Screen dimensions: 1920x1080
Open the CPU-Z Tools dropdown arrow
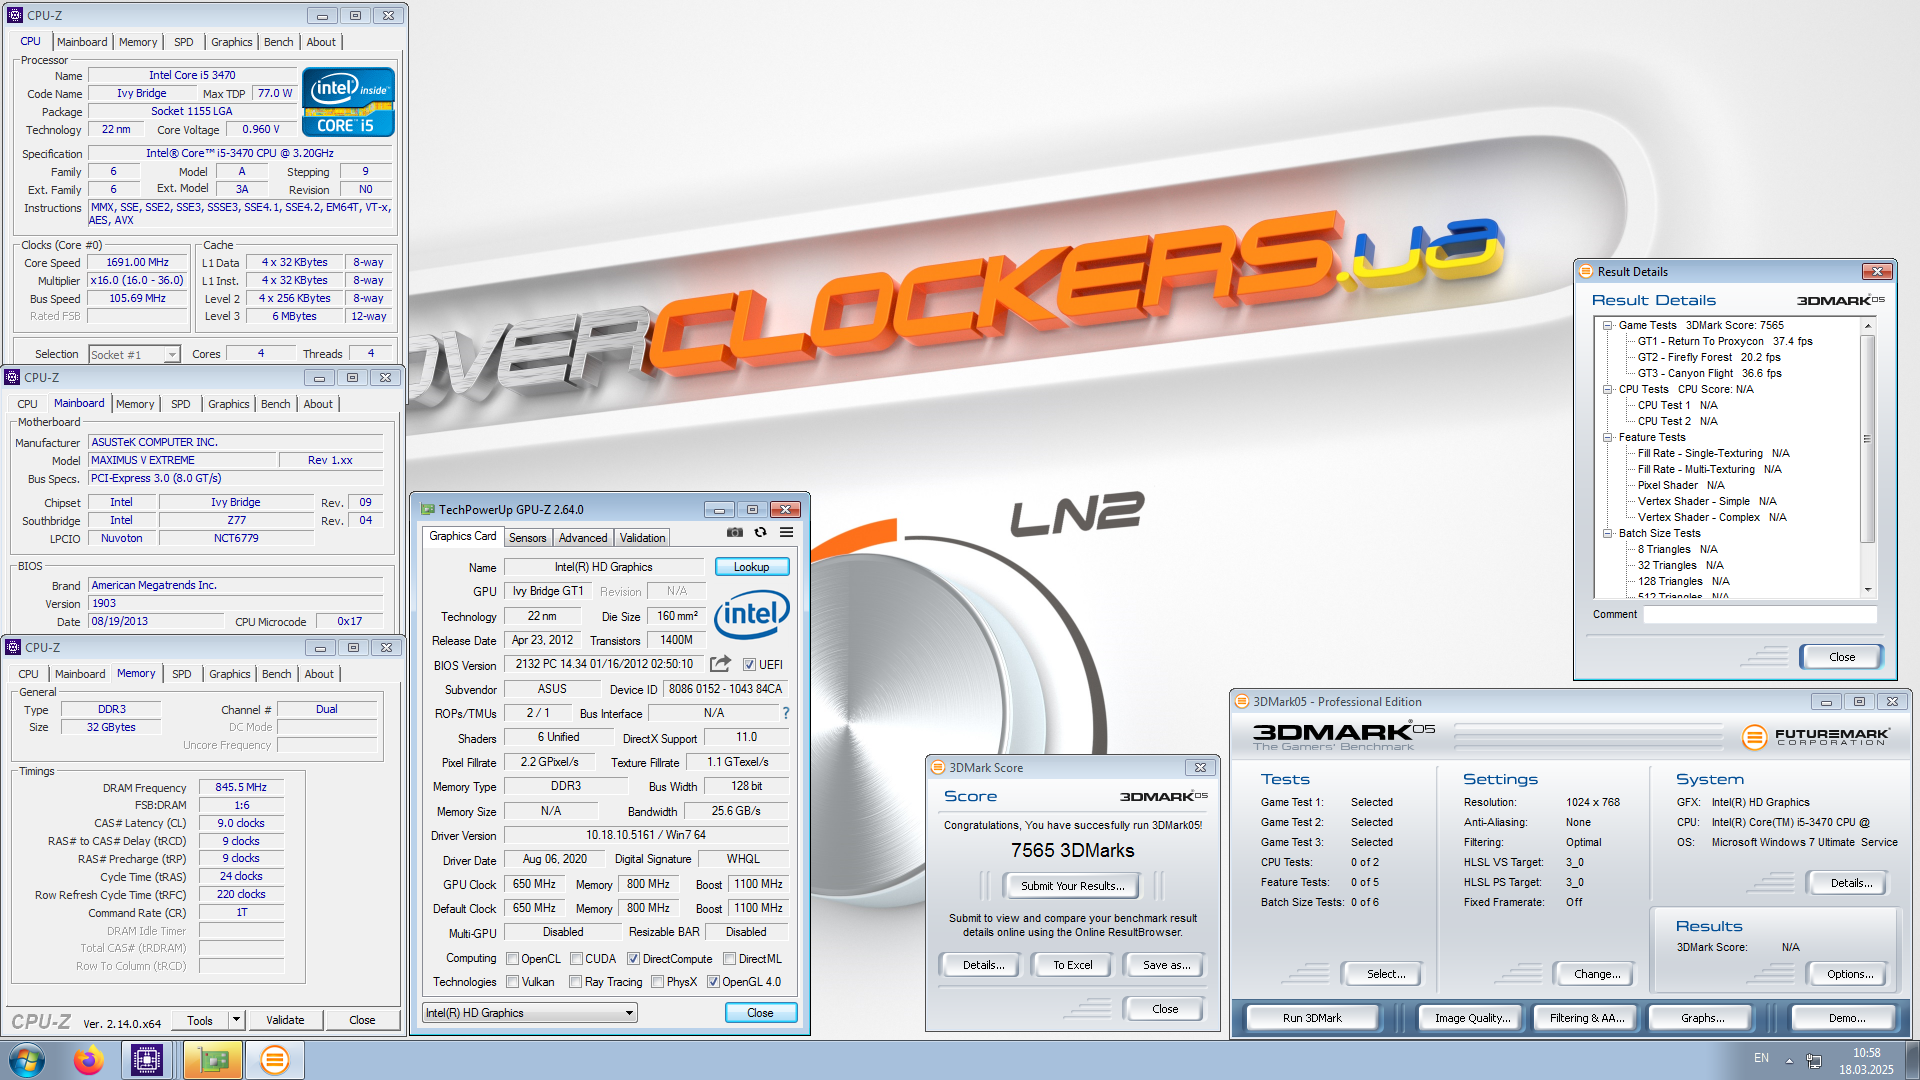point(236,1020)
